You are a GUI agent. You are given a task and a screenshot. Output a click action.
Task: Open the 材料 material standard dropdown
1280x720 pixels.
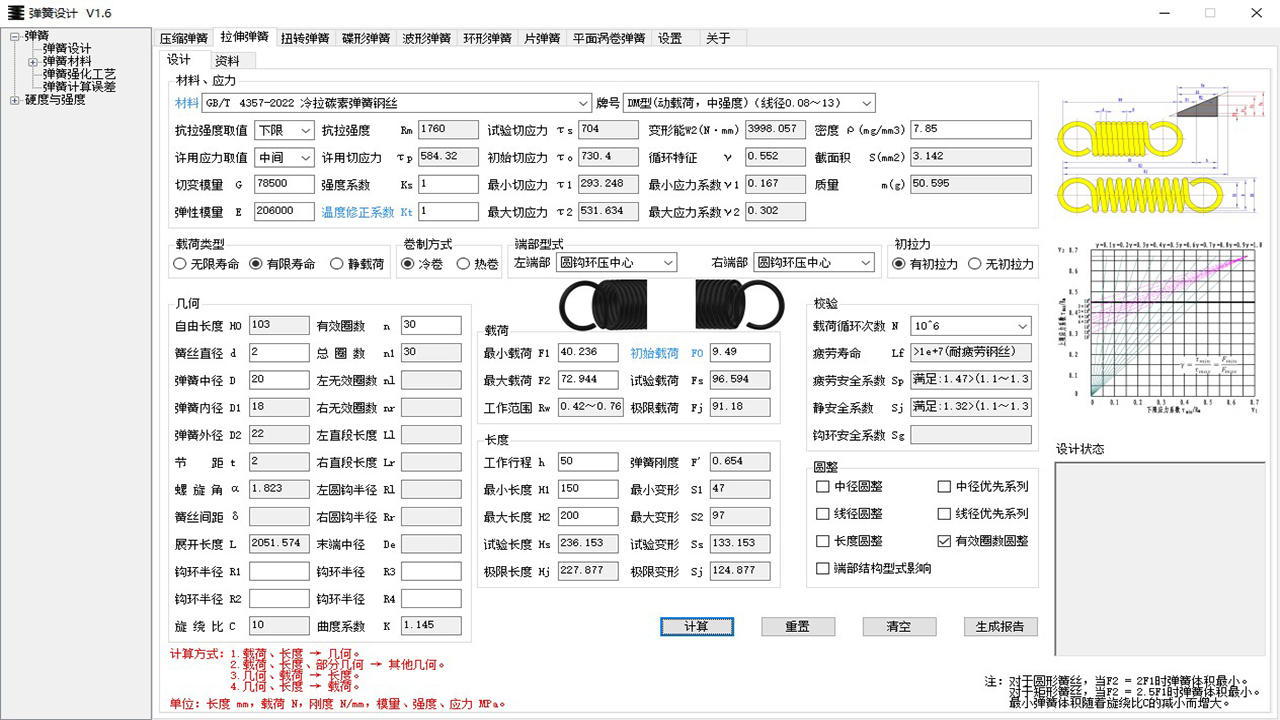pyautogui.click(x=583, y=103)
